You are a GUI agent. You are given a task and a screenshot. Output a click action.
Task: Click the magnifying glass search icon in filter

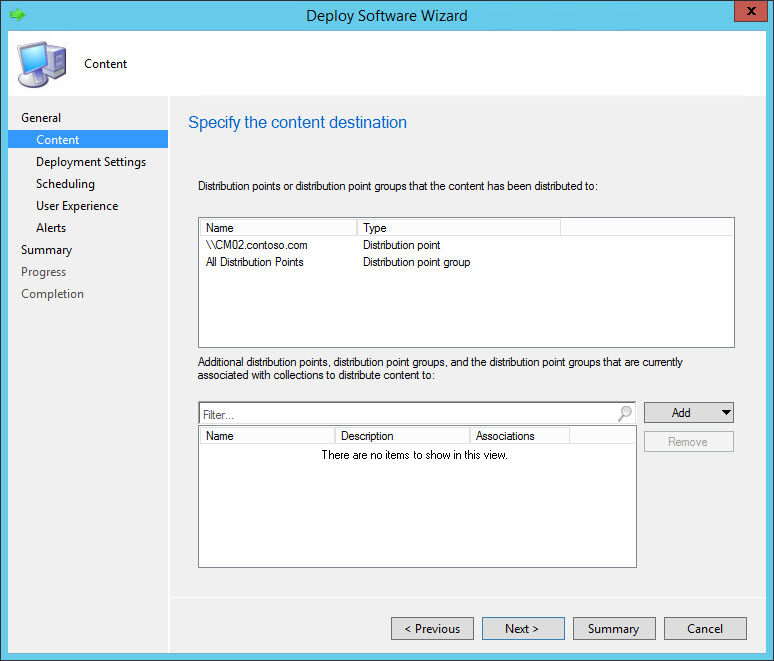click(x=625, y=413)
